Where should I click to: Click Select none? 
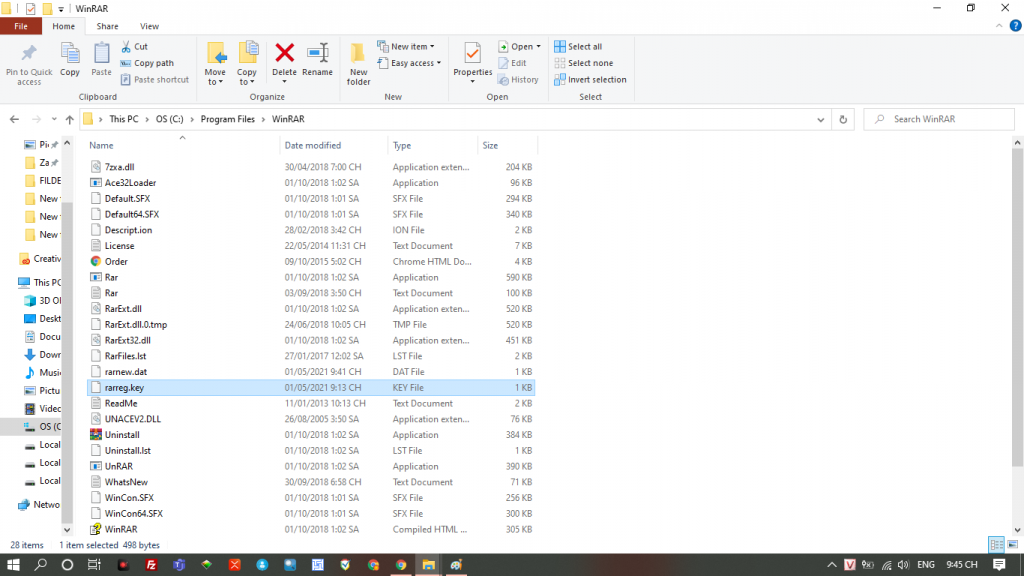click(583, 63)
